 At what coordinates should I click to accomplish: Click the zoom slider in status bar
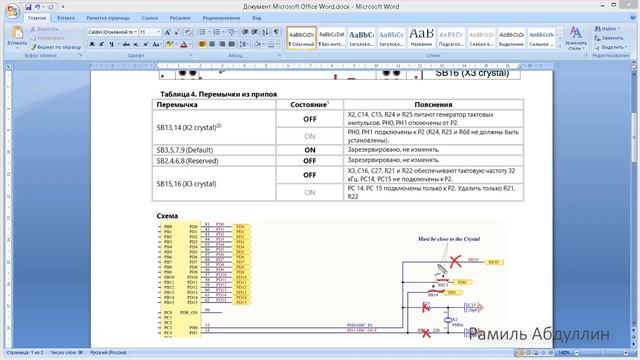click(601, 353)
